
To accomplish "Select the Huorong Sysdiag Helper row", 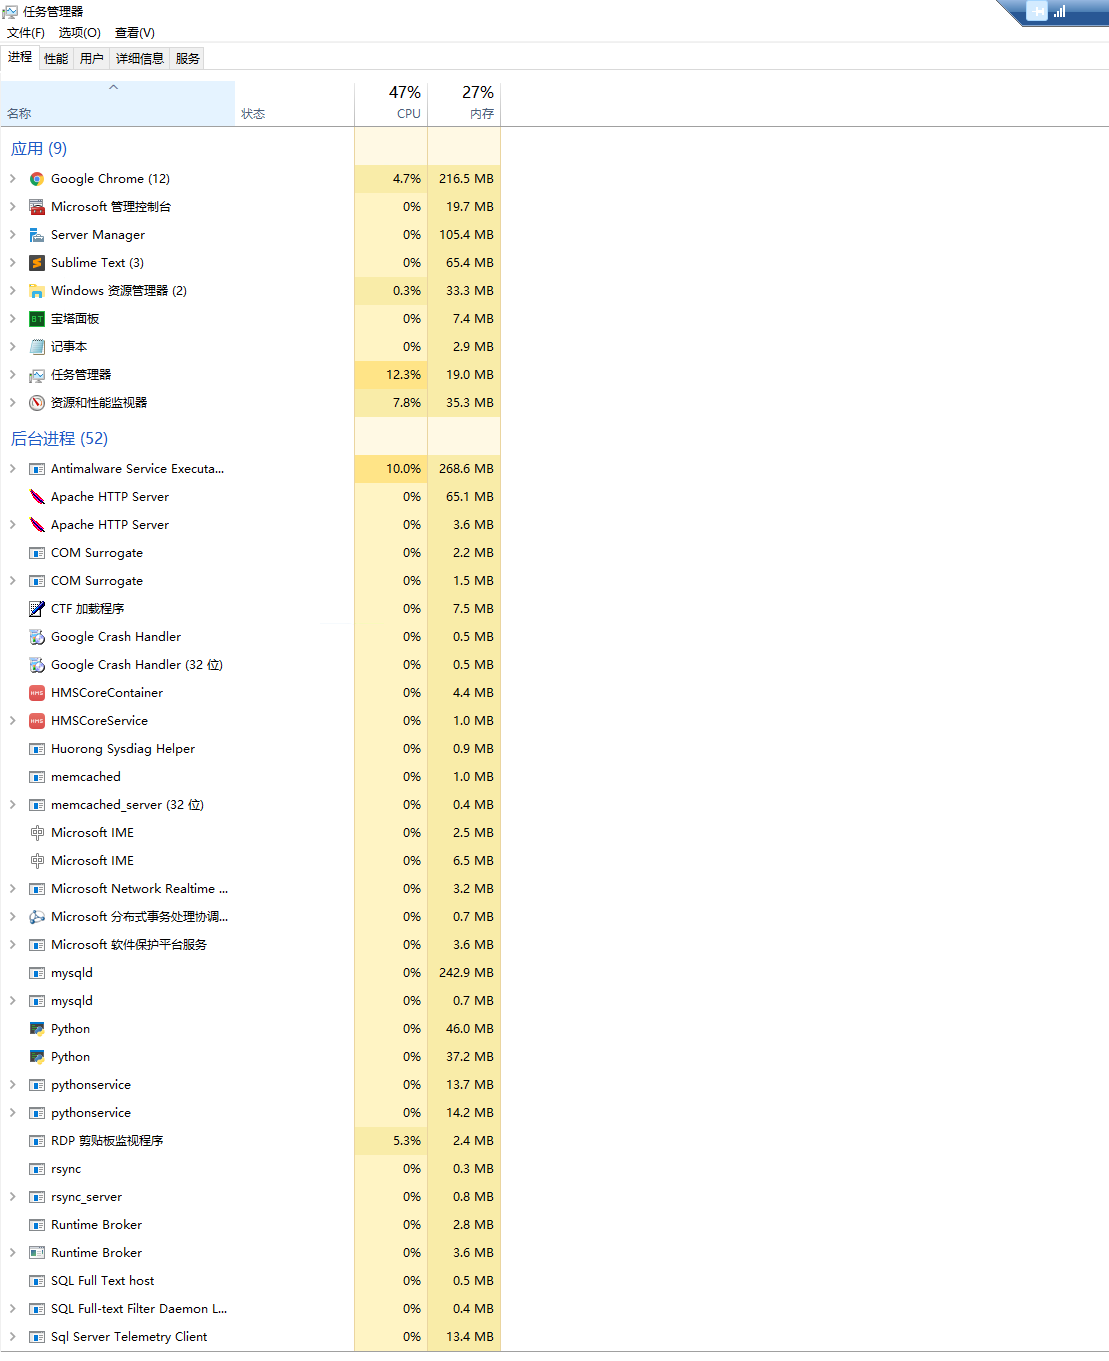I will click(250, 749).
